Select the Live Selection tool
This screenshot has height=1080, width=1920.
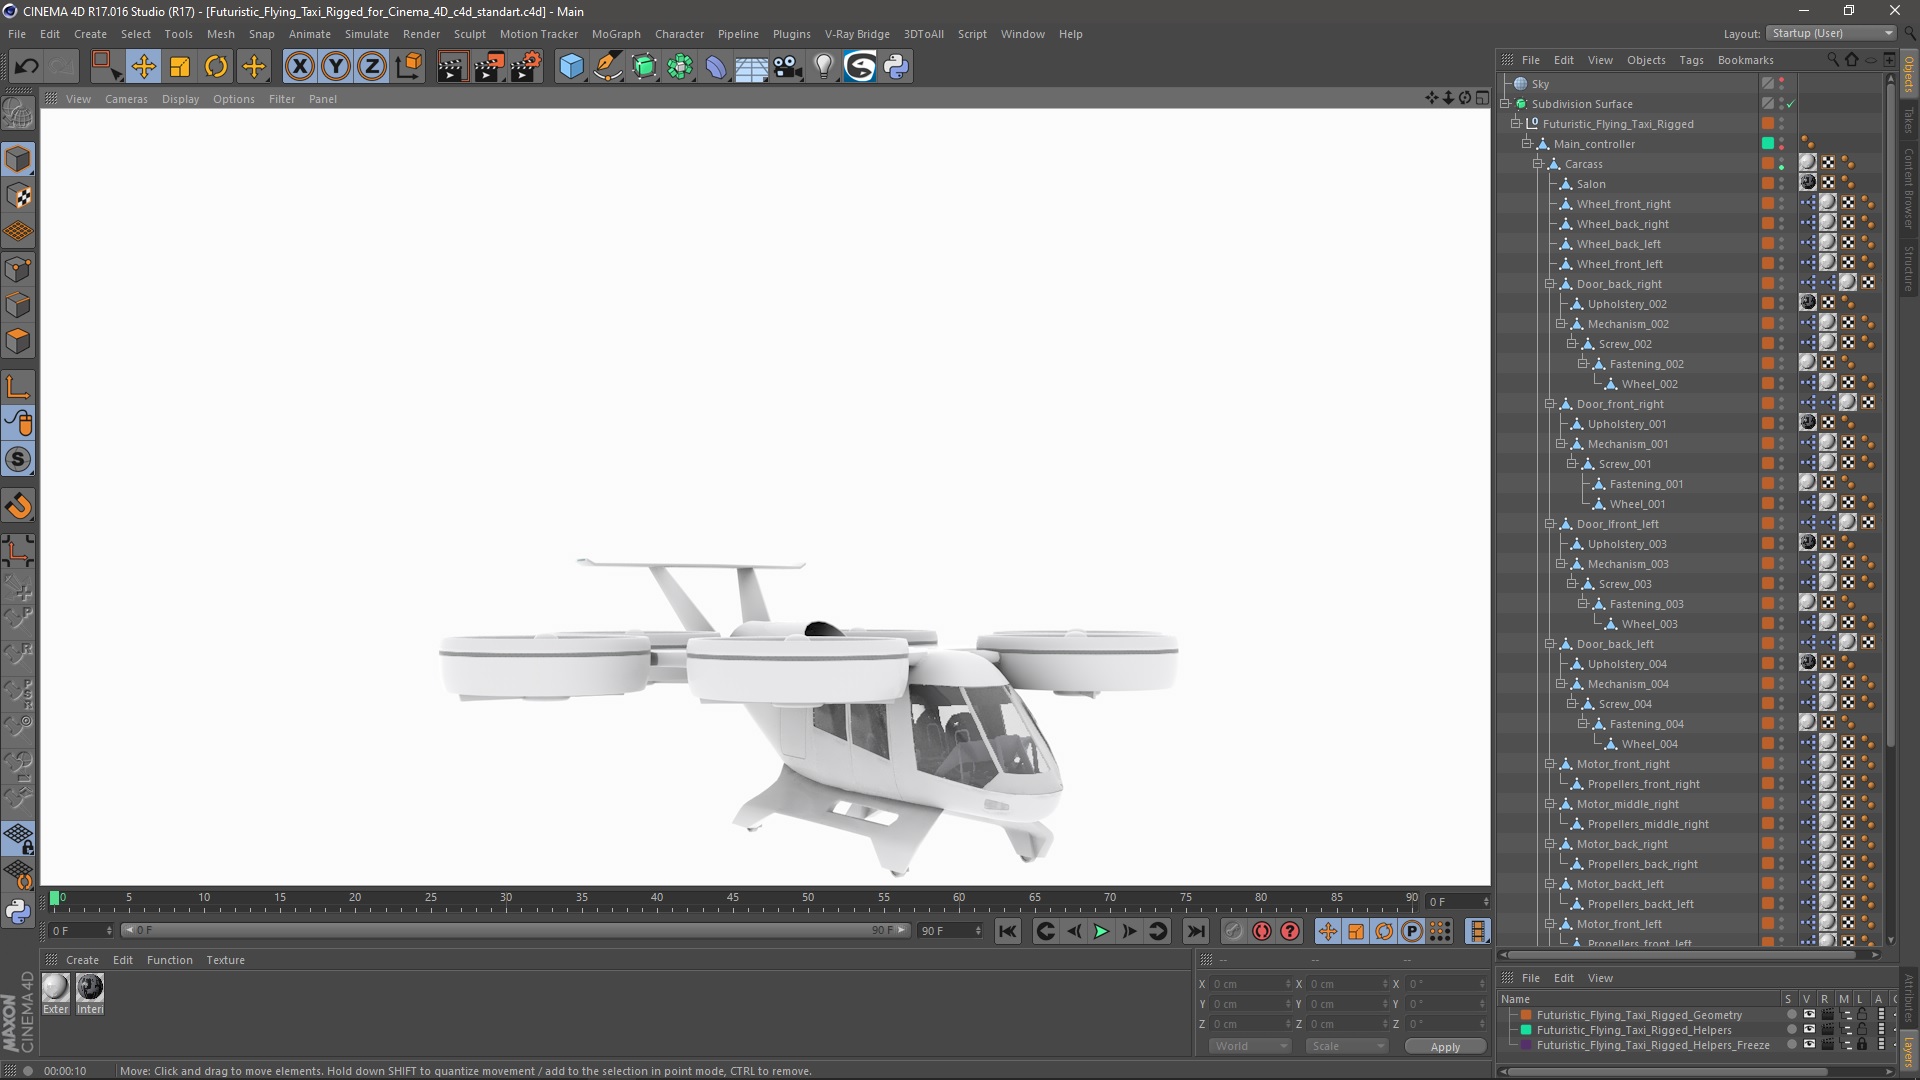(x=106, y=67)
